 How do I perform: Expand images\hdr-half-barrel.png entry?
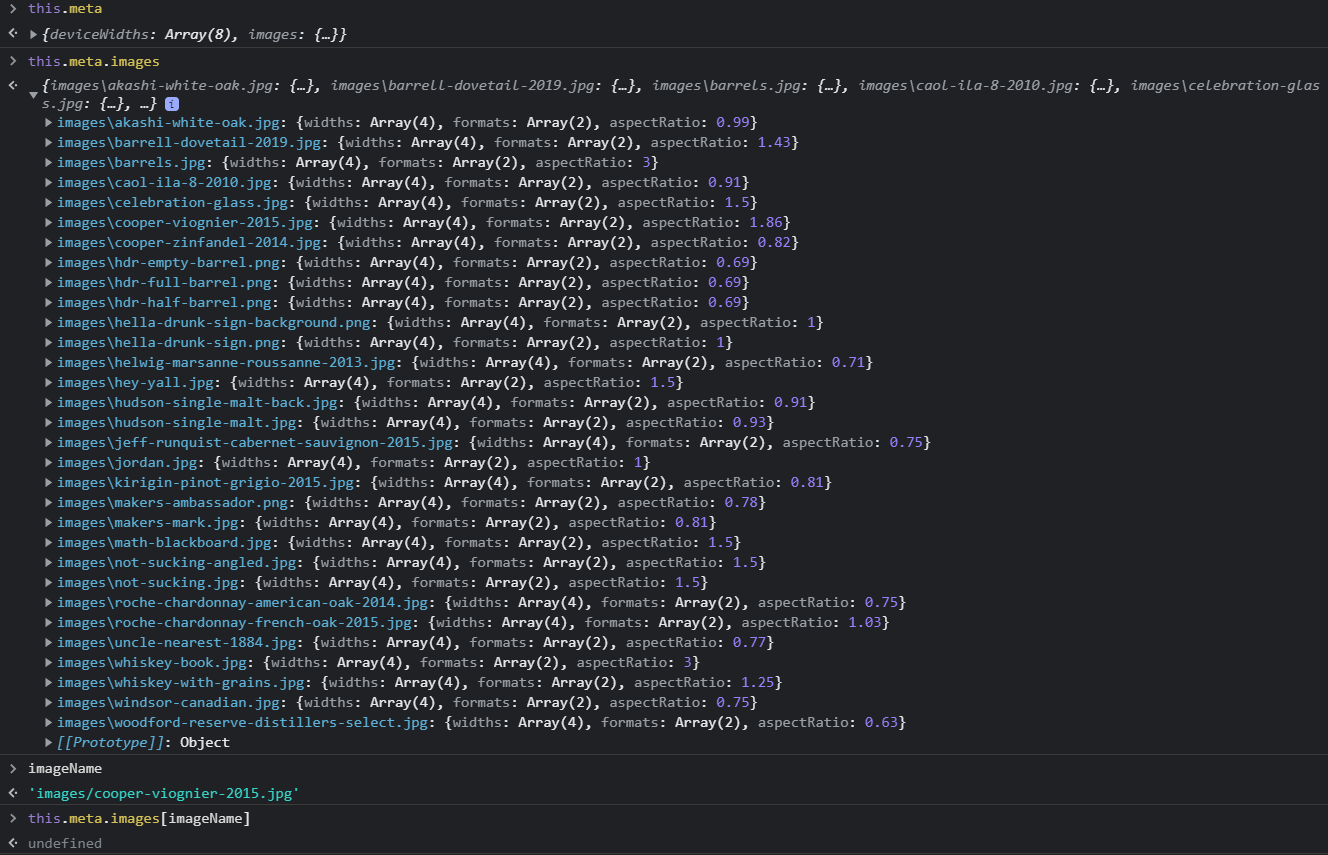[49, 302]
